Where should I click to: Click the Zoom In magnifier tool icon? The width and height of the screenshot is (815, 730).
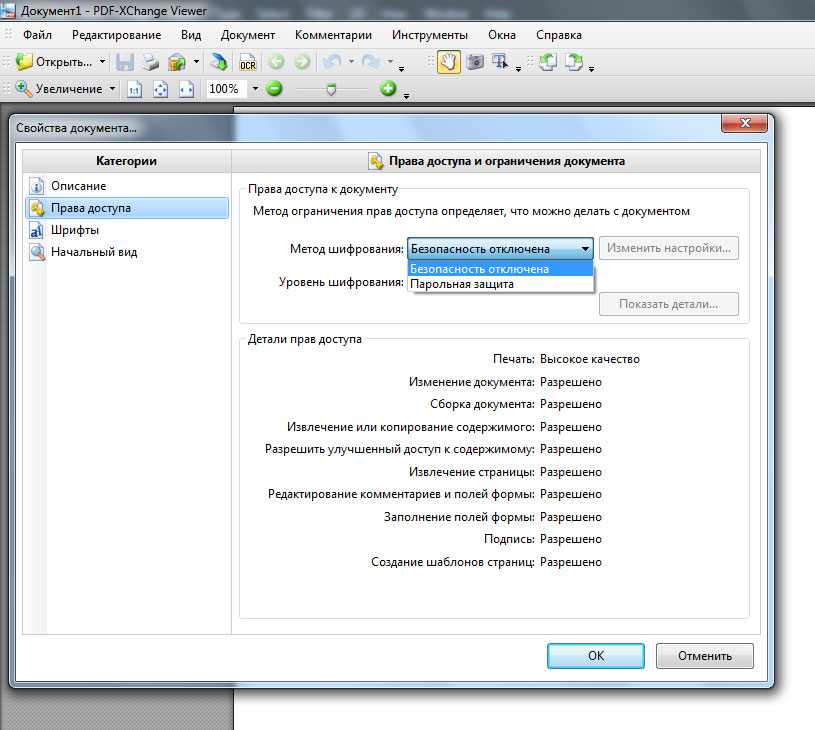click(23, 88)
